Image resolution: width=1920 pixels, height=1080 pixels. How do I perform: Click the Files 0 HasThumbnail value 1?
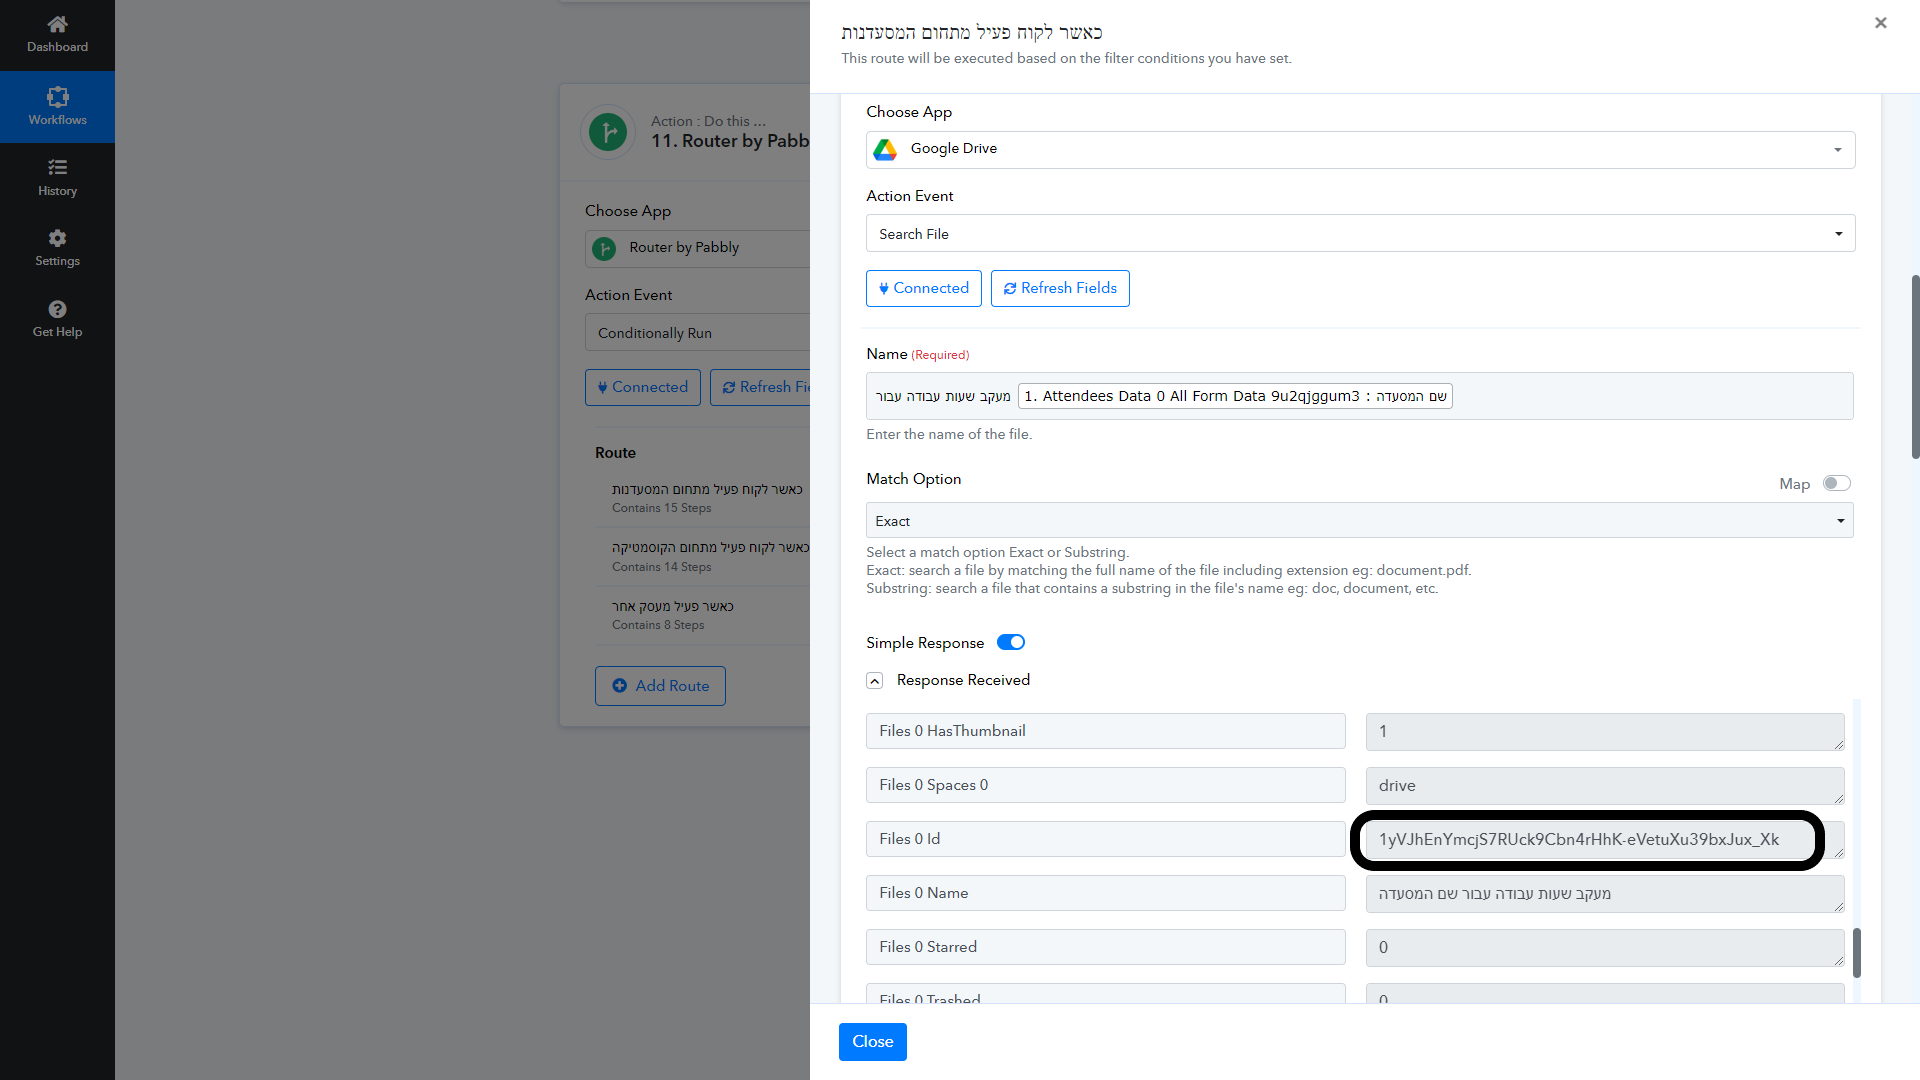(1605, 732)
